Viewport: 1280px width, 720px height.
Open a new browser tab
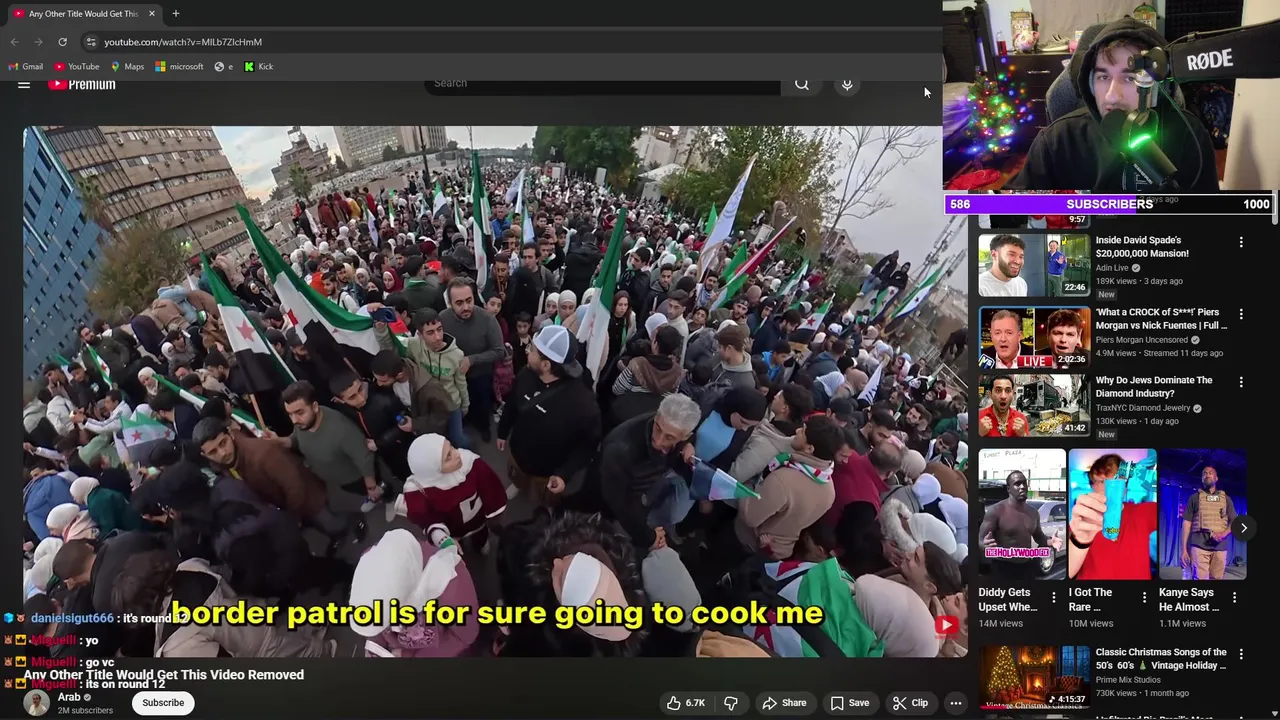click(176, 13)
